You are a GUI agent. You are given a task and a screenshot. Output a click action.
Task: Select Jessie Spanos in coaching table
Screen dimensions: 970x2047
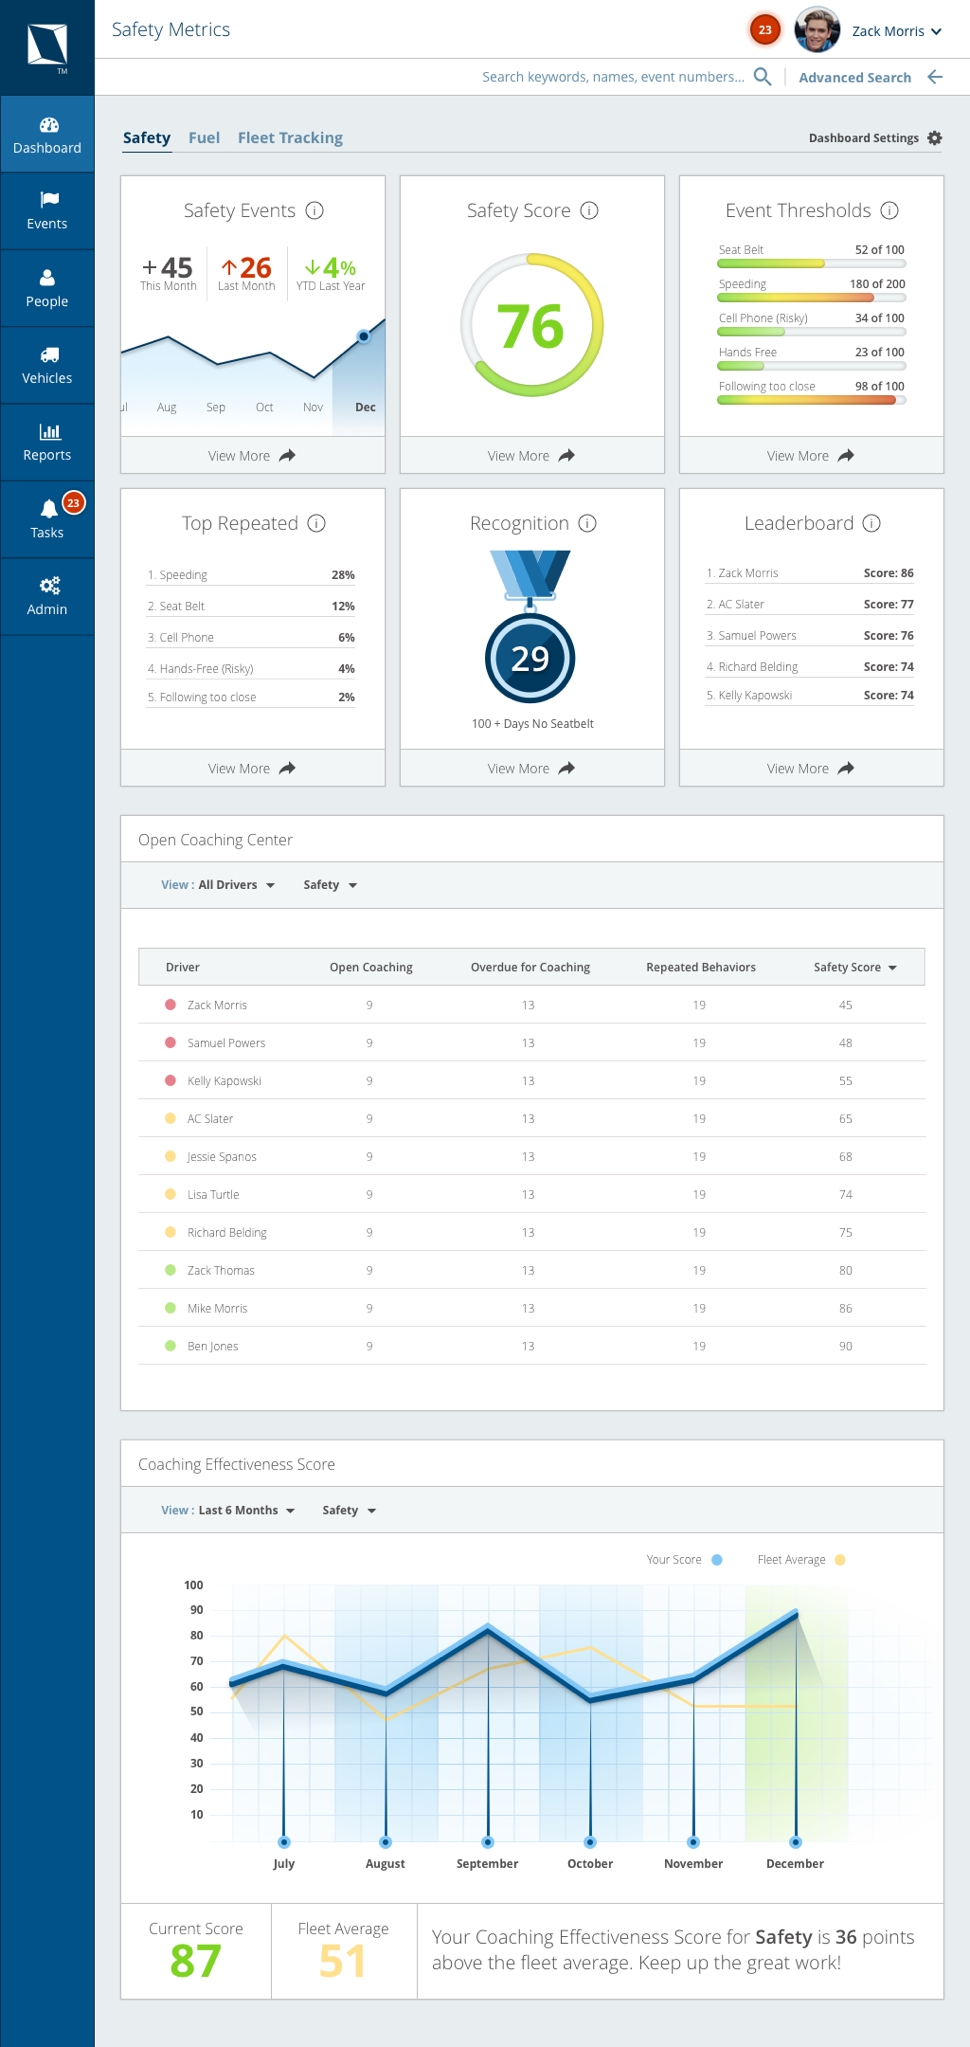pos(222,1157)
